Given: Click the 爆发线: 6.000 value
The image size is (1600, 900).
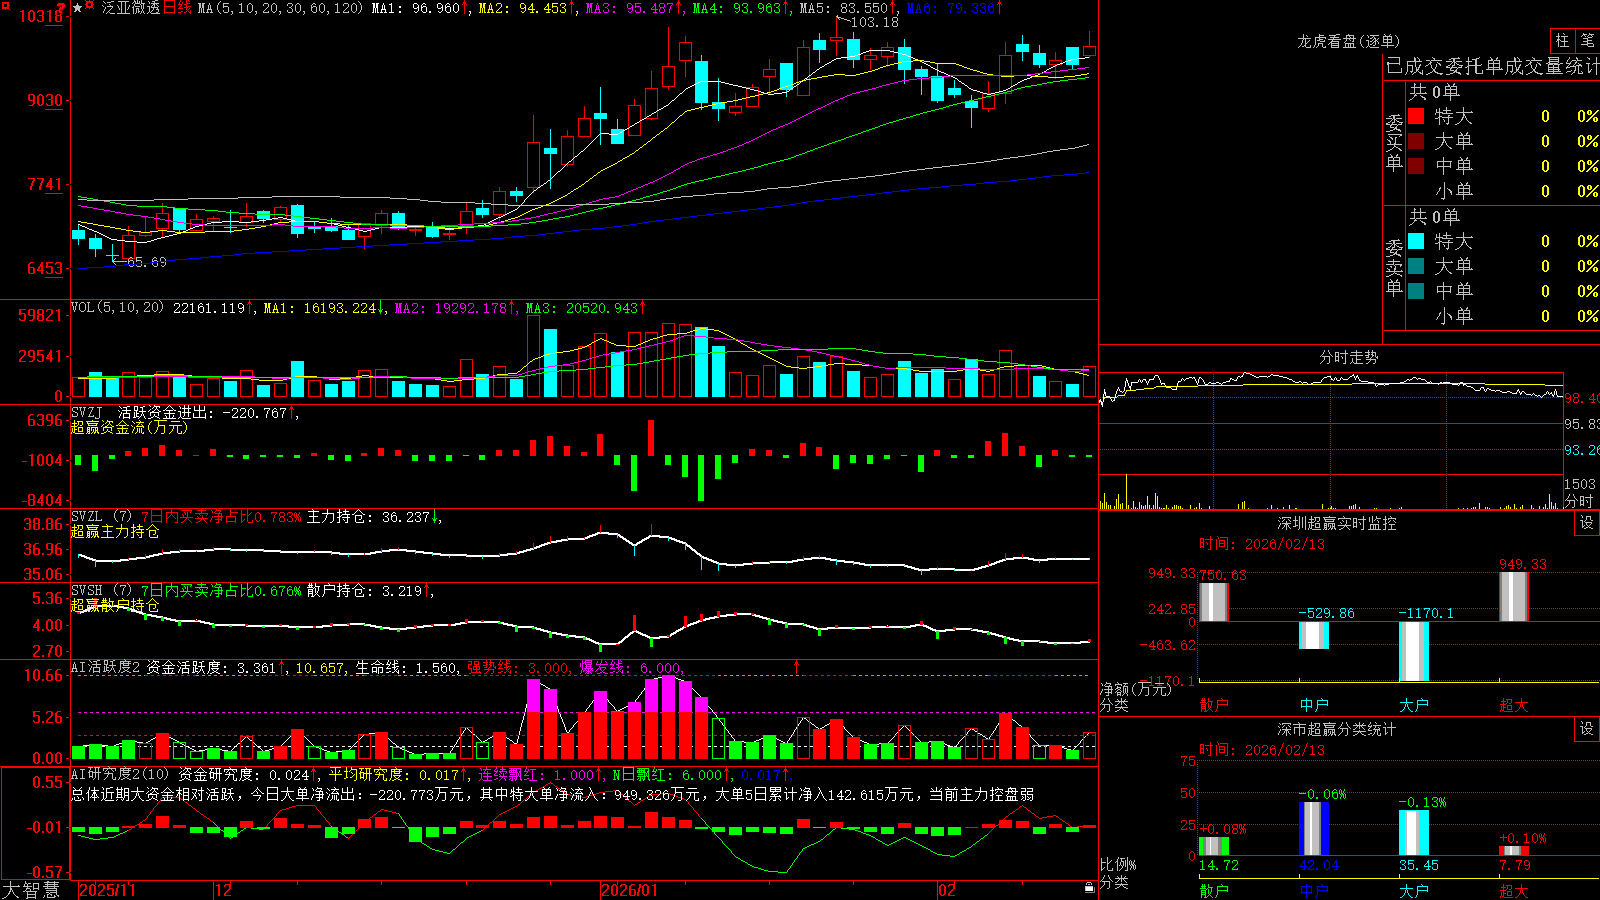Looking at the screenshot, I should tap(631, 667).
